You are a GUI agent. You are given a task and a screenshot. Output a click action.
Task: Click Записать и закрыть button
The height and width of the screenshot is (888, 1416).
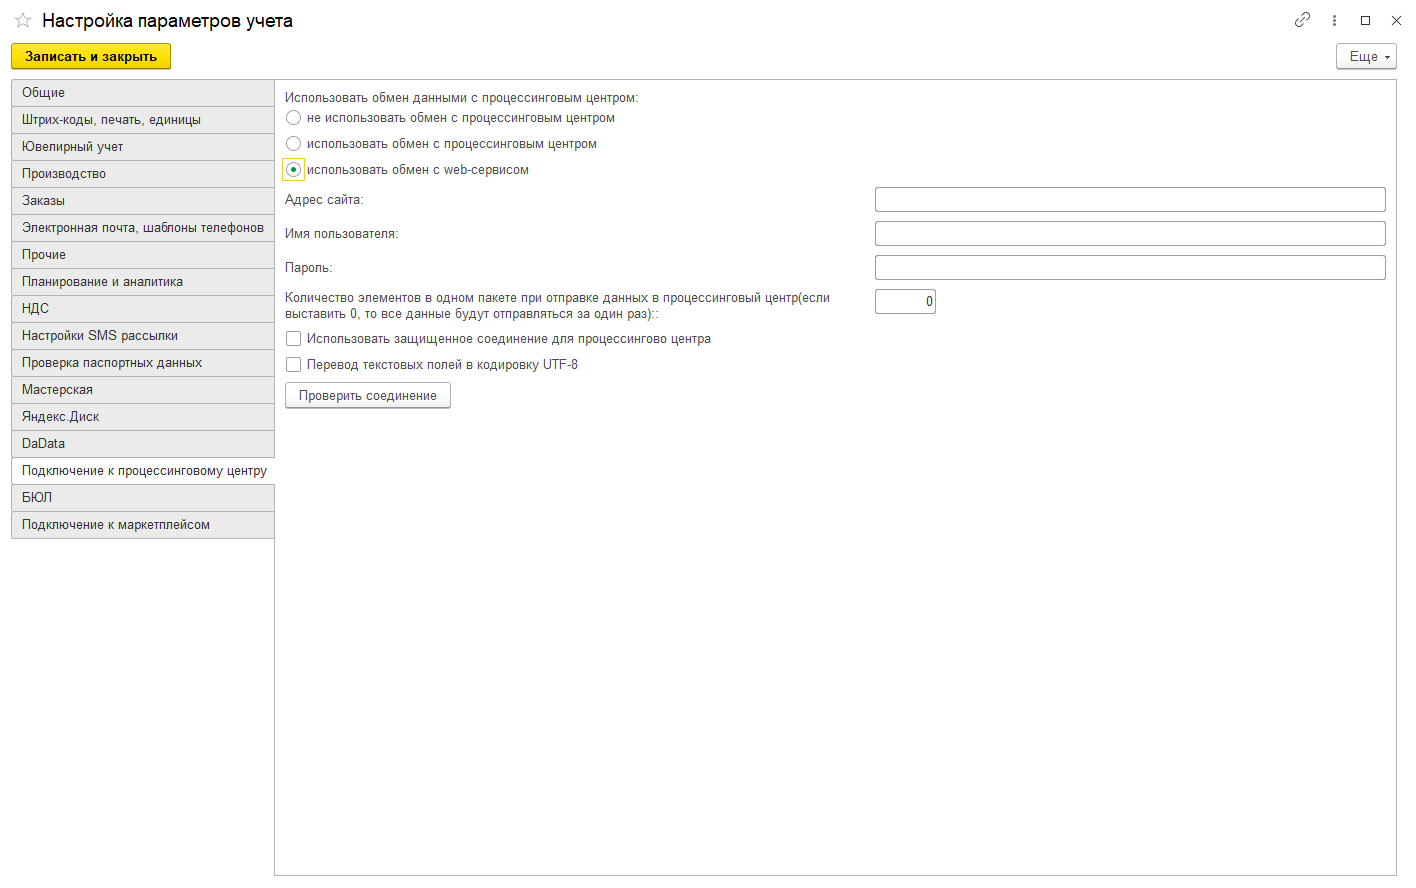pyautogui.click(x=91, y=56)
